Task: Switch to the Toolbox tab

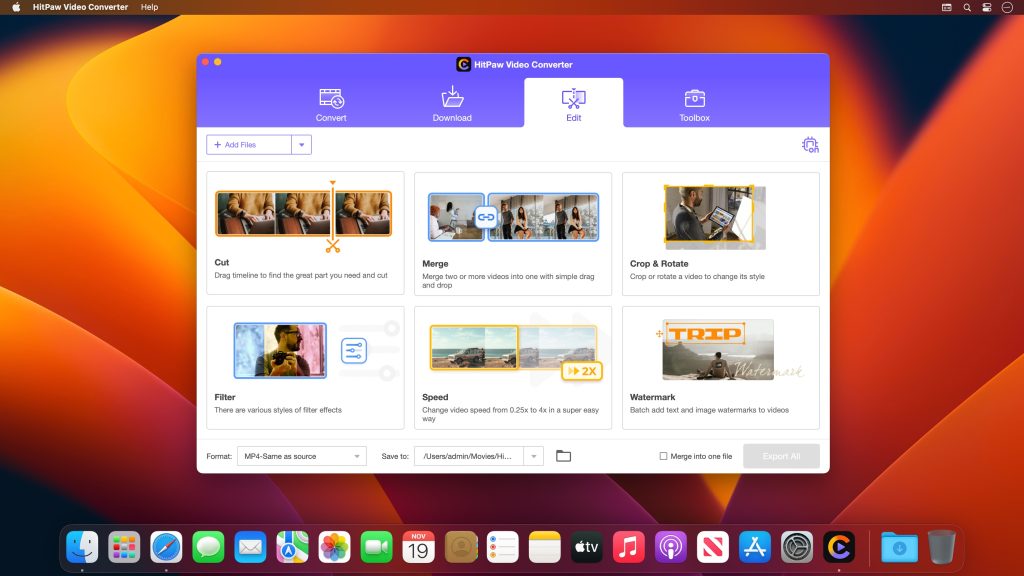Action: pyautogui.click(x=694, y=104)
